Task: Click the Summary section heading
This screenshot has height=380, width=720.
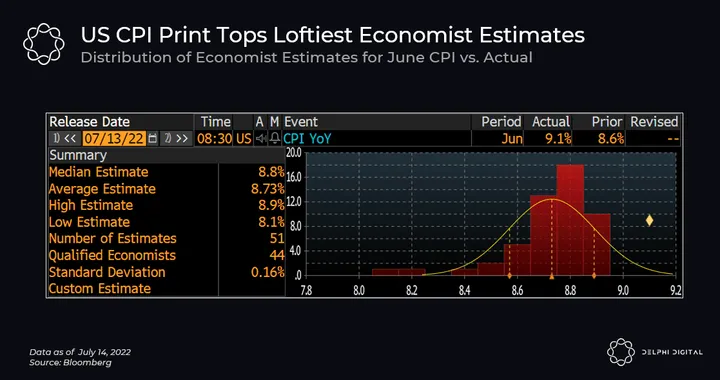Action: click(78, 155)
